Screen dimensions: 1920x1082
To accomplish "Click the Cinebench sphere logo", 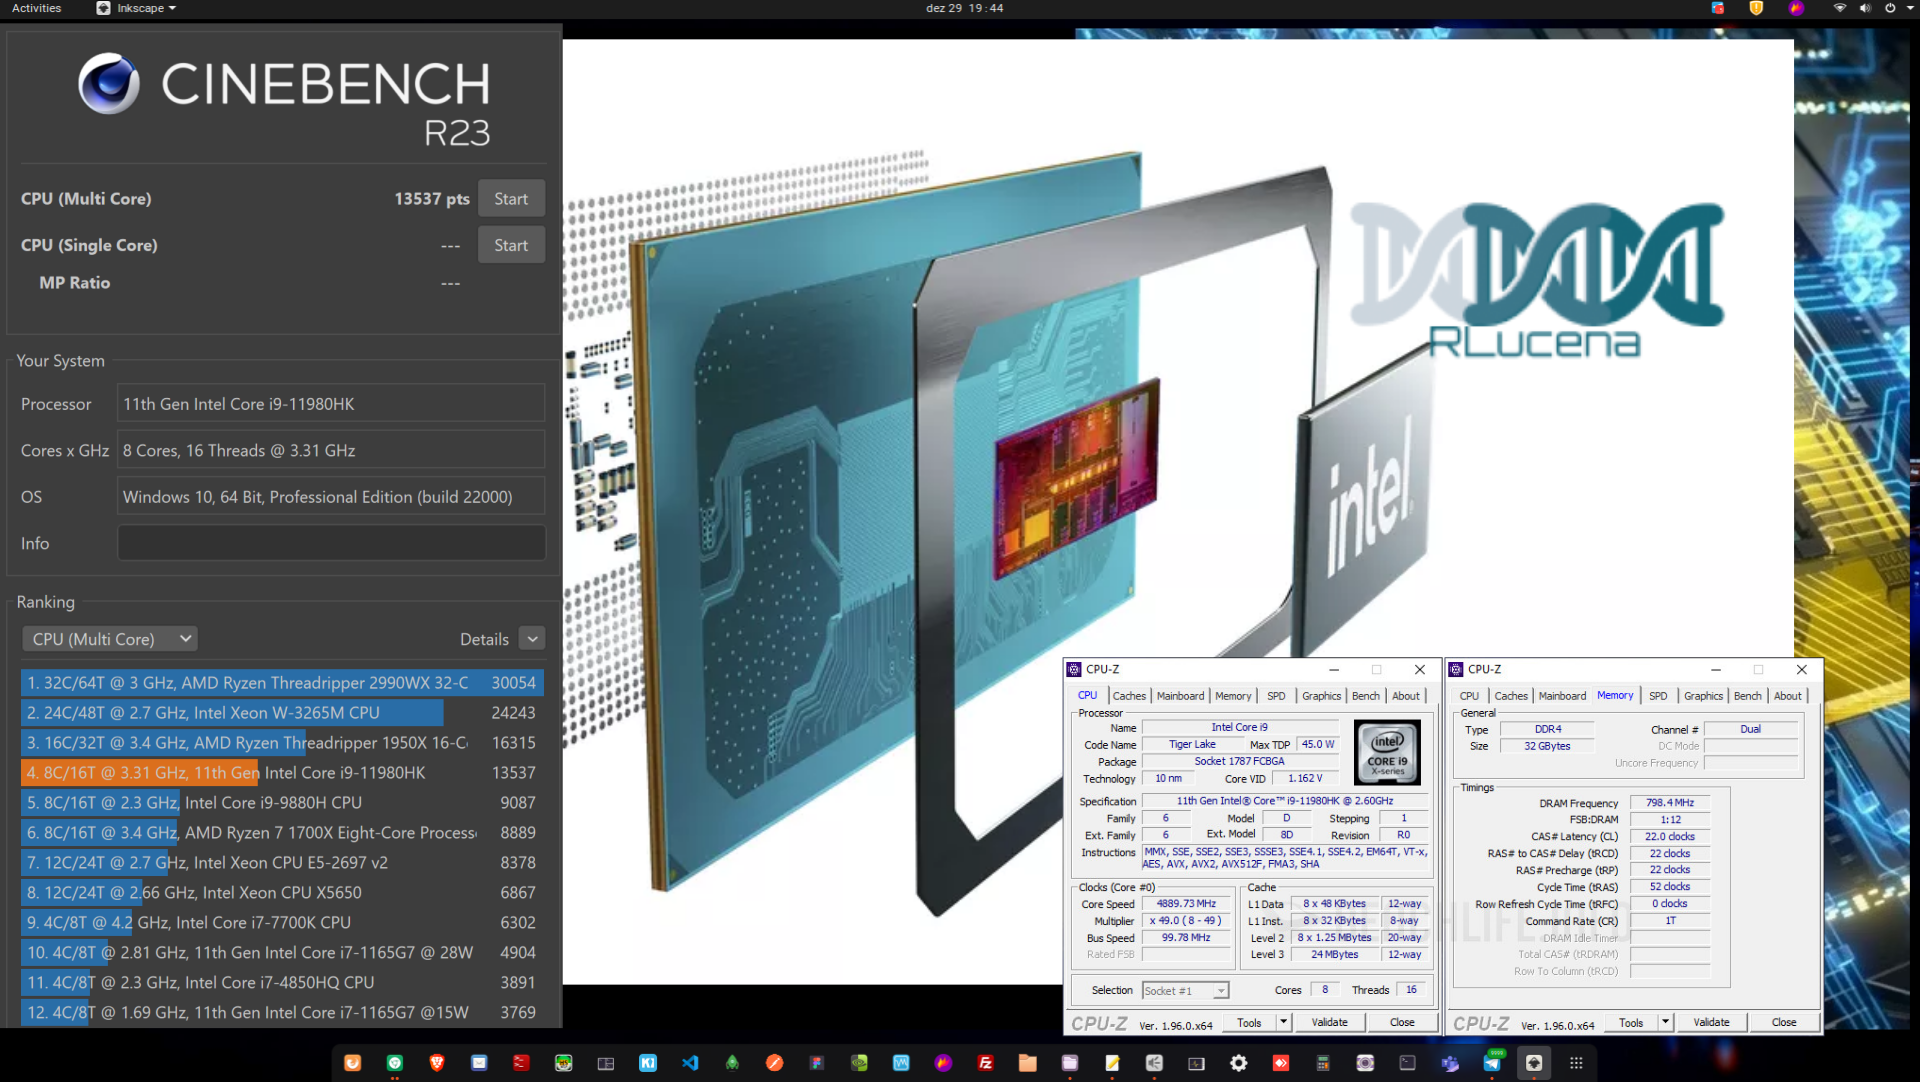I will [109, 83].
